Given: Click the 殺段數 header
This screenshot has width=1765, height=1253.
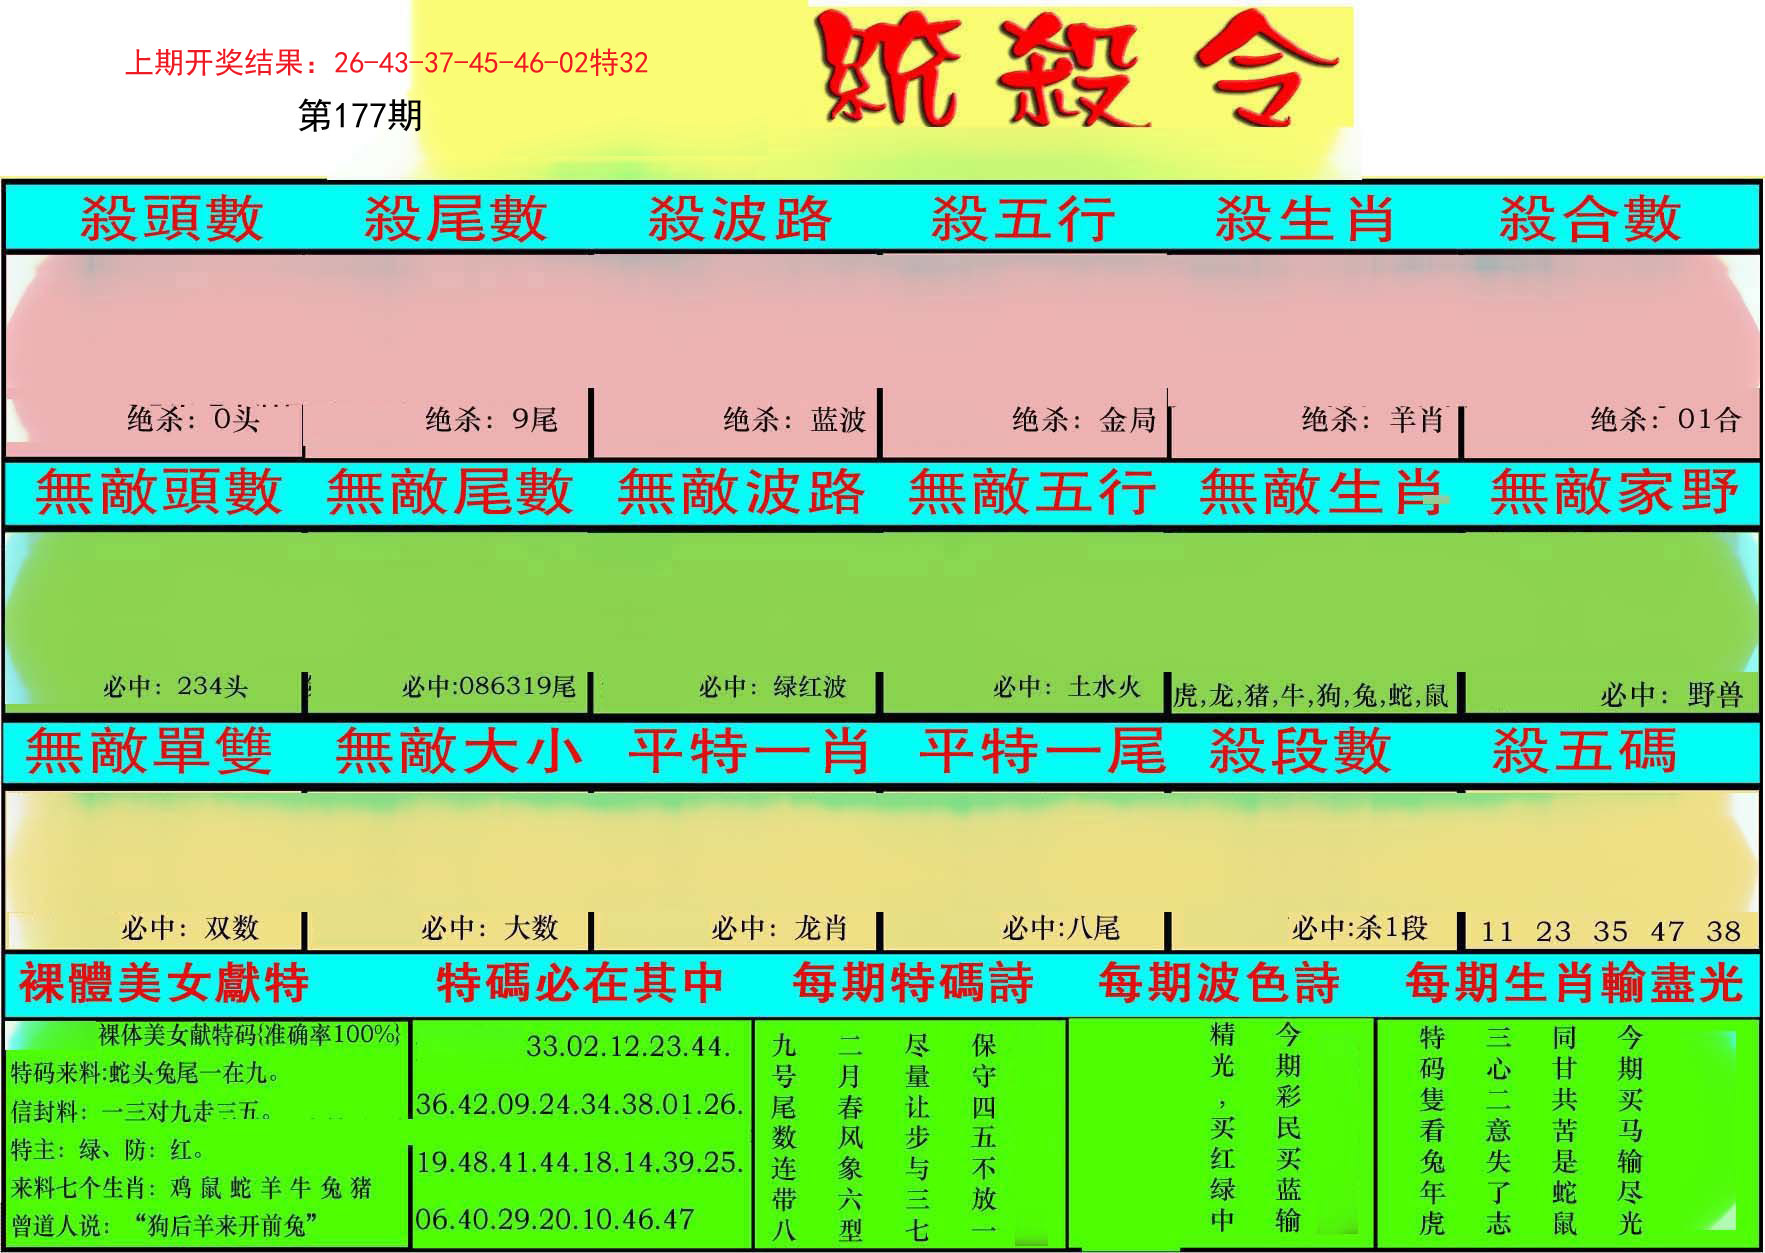Looking at the screenshot, I should [1300, 751].
